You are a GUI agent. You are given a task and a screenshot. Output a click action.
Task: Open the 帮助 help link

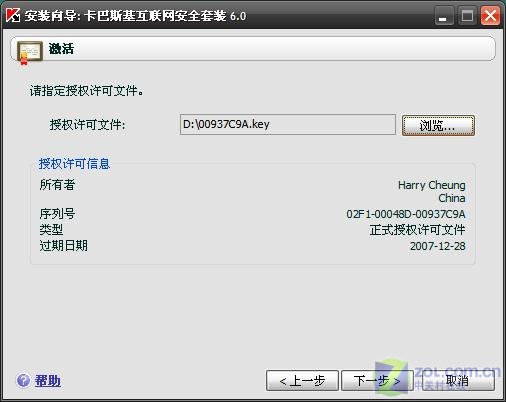pos(48,380)
